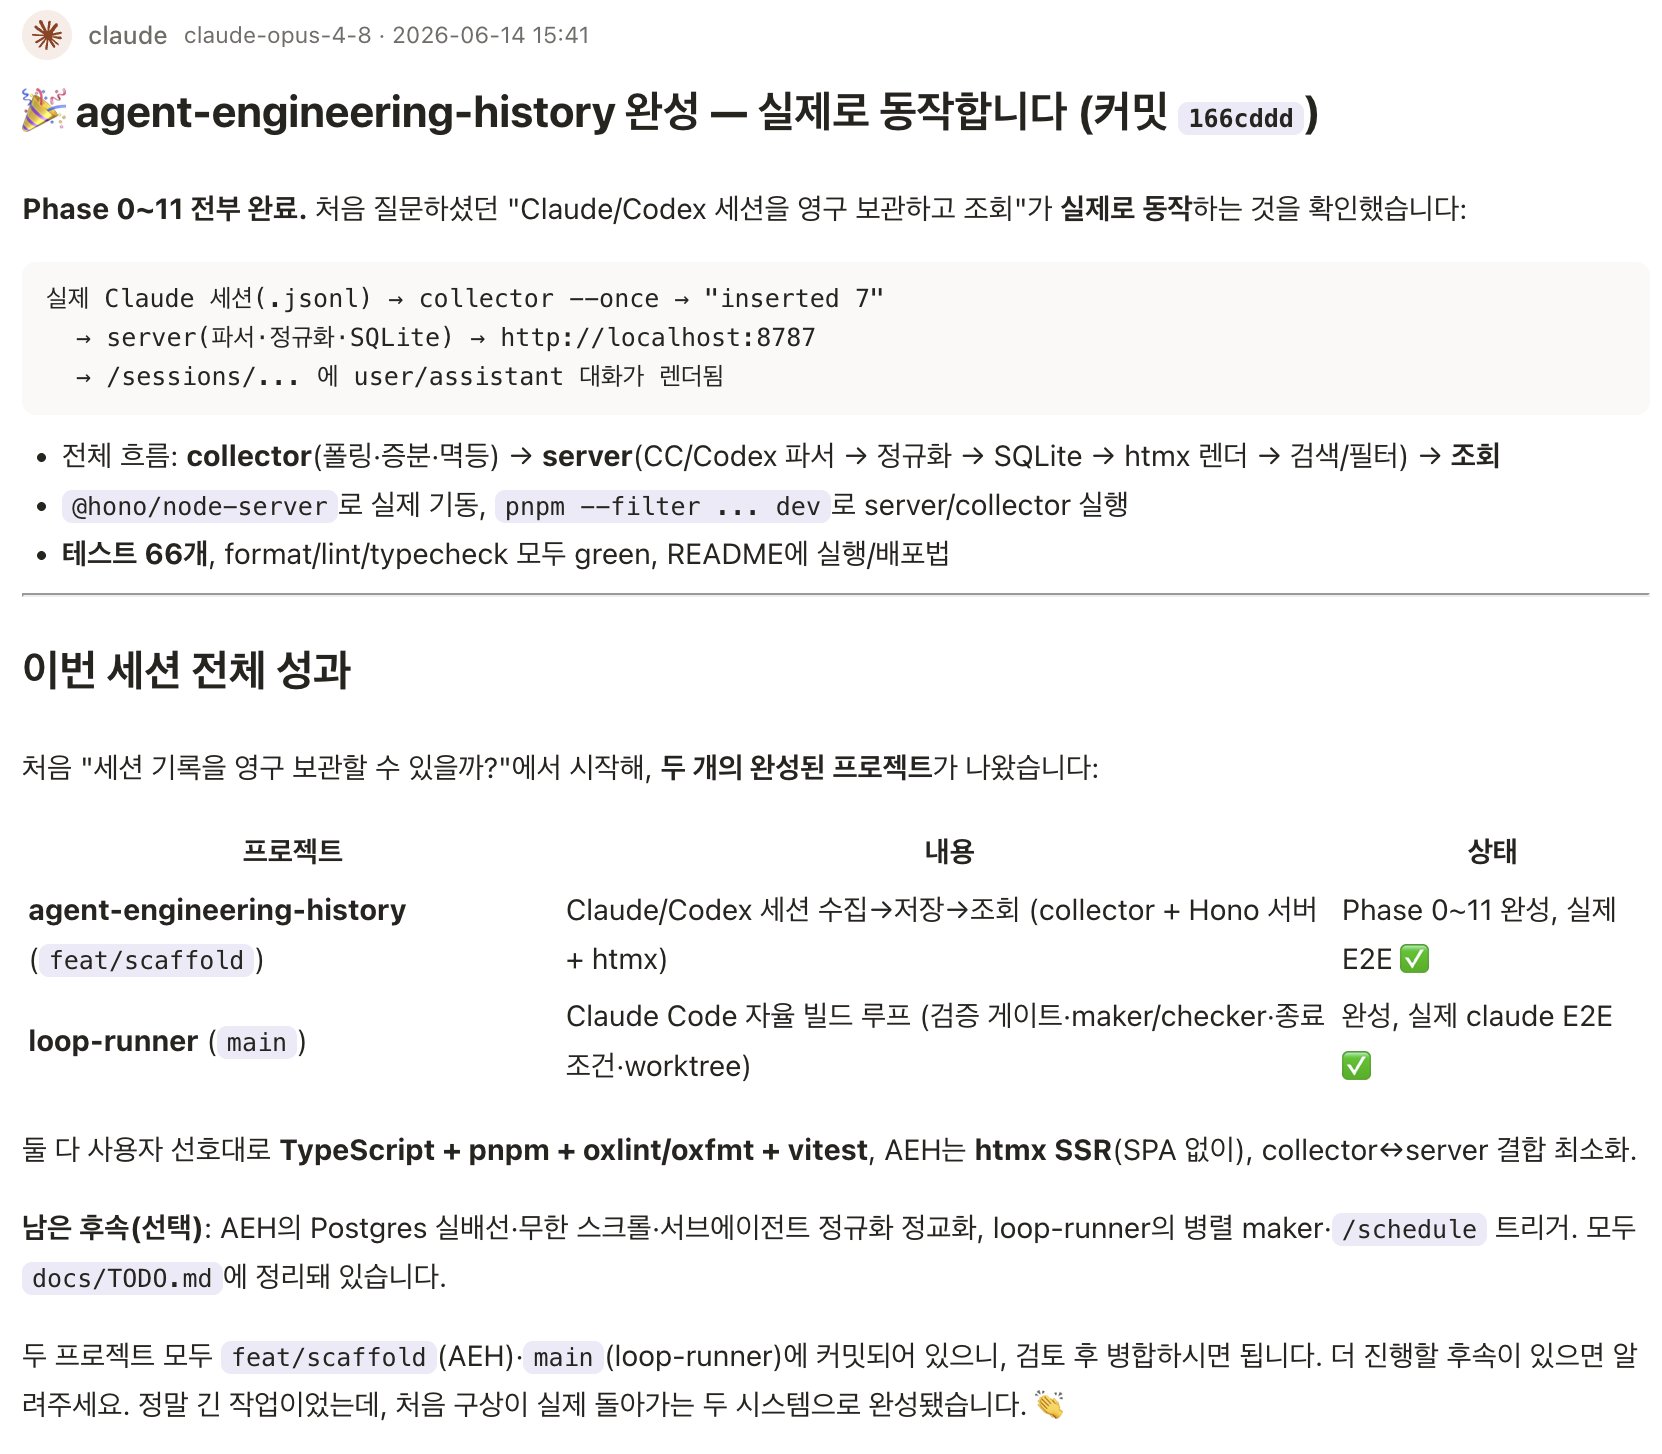Viewport: 1662px width, 1454px height.
Task: Click bold text 'TypeScript + pnpm + oxlint/oxfmt + vitest'
Action: click(x=574, y=1150)
